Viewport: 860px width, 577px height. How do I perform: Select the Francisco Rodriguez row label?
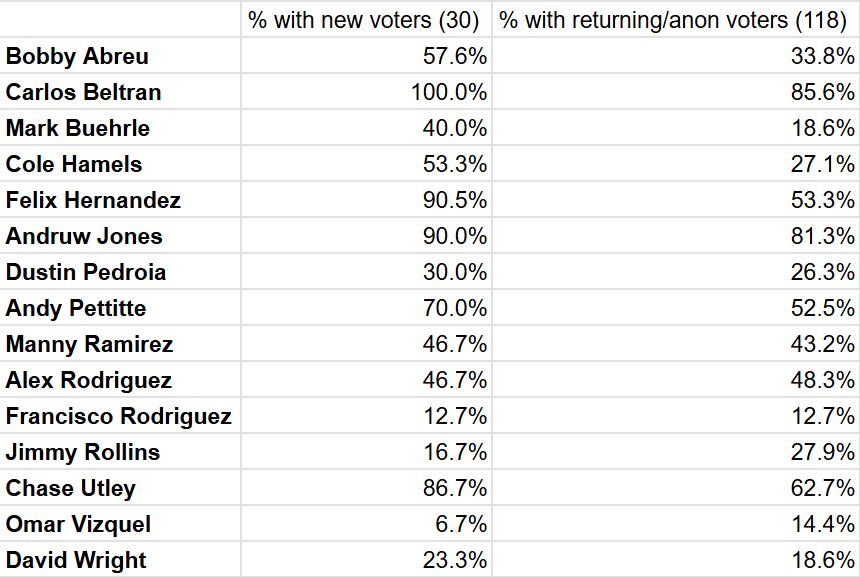118,417
